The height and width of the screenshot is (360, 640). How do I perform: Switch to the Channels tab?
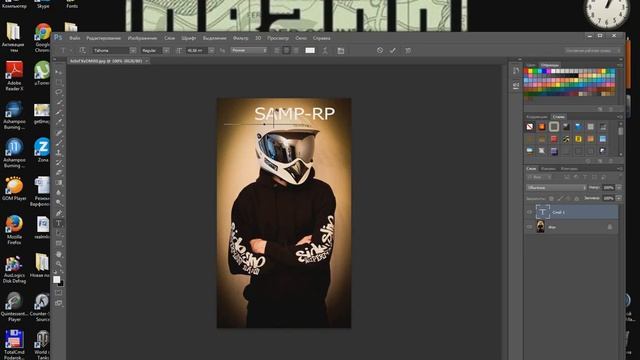[548, 168]
